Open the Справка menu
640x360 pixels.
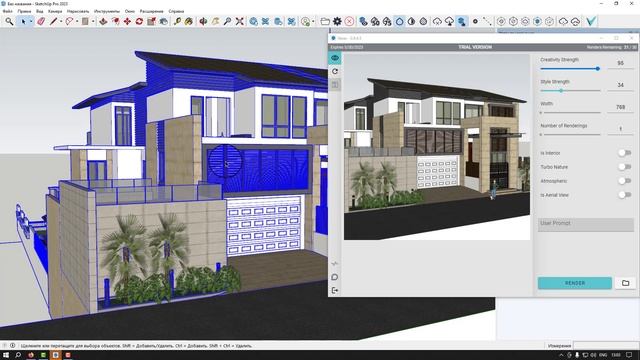(176, 11)
